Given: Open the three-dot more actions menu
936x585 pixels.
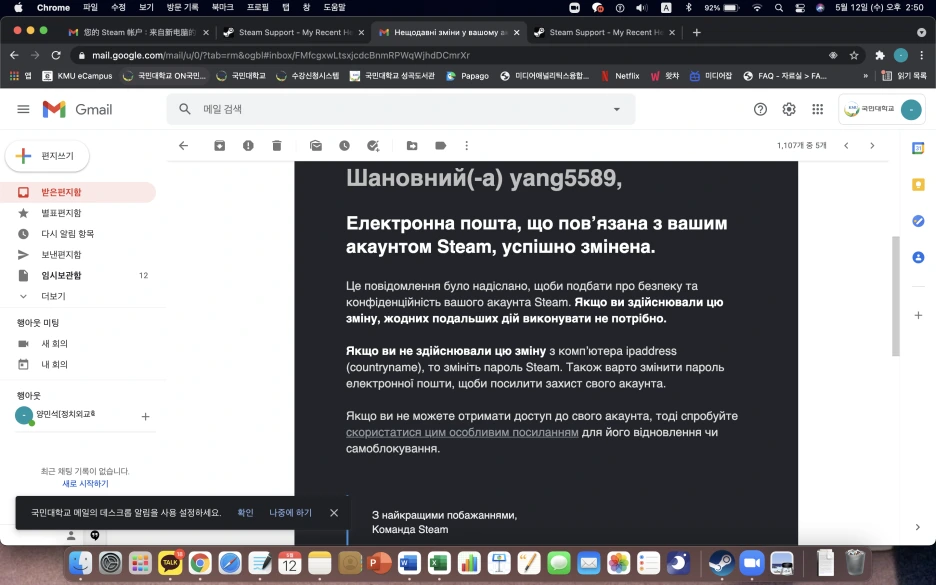Looking at the screenshot, I should click(466, 145).
